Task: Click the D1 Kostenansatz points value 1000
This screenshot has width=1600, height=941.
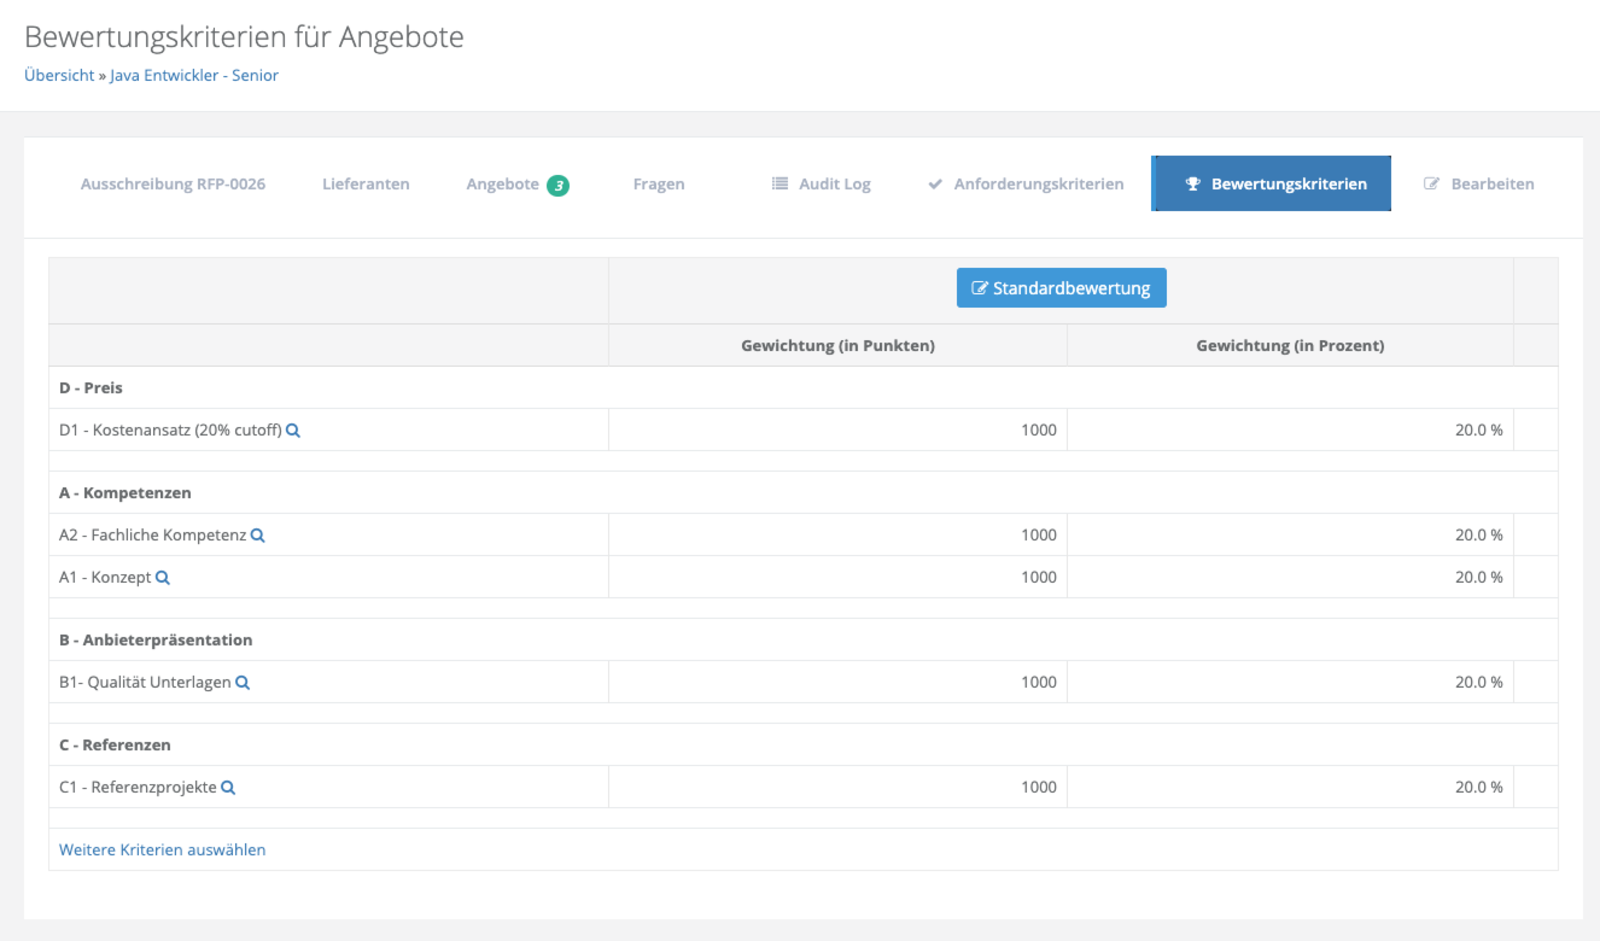Action: [1038, 430]
